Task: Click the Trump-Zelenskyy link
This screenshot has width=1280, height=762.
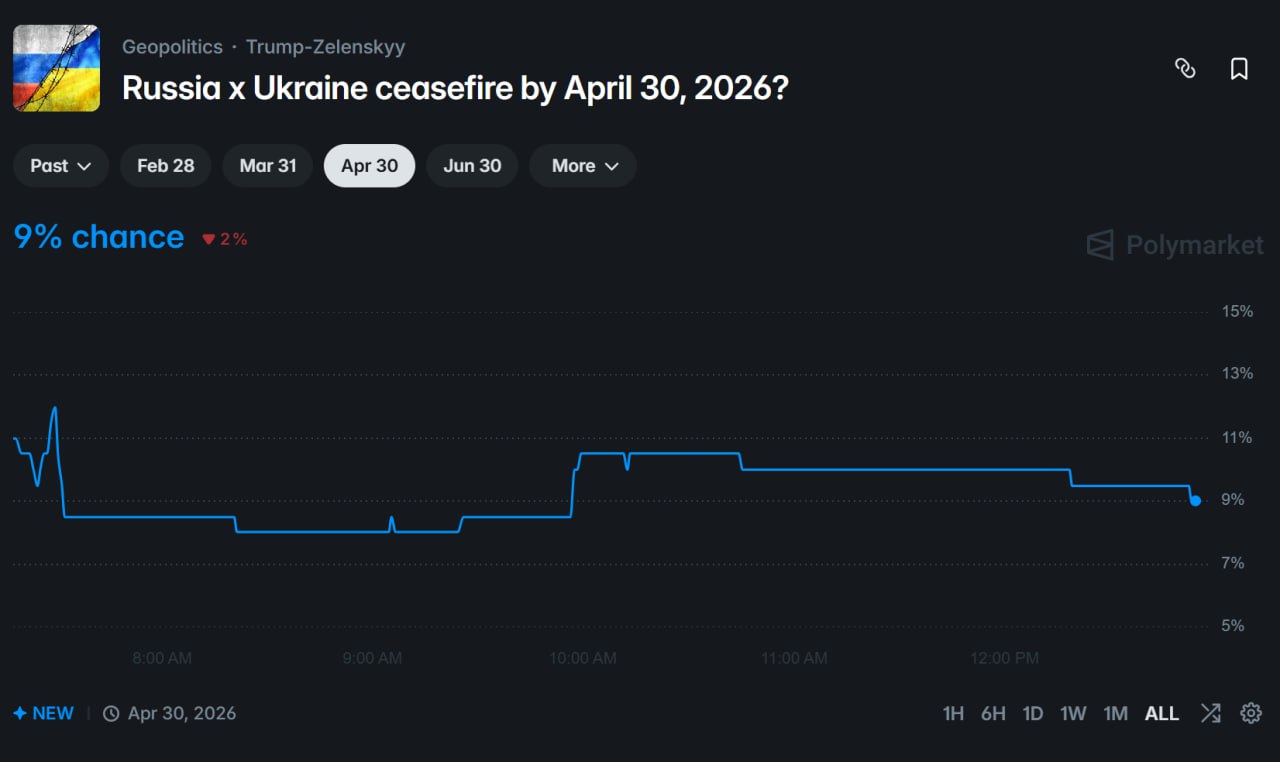Action: (326, 46)
